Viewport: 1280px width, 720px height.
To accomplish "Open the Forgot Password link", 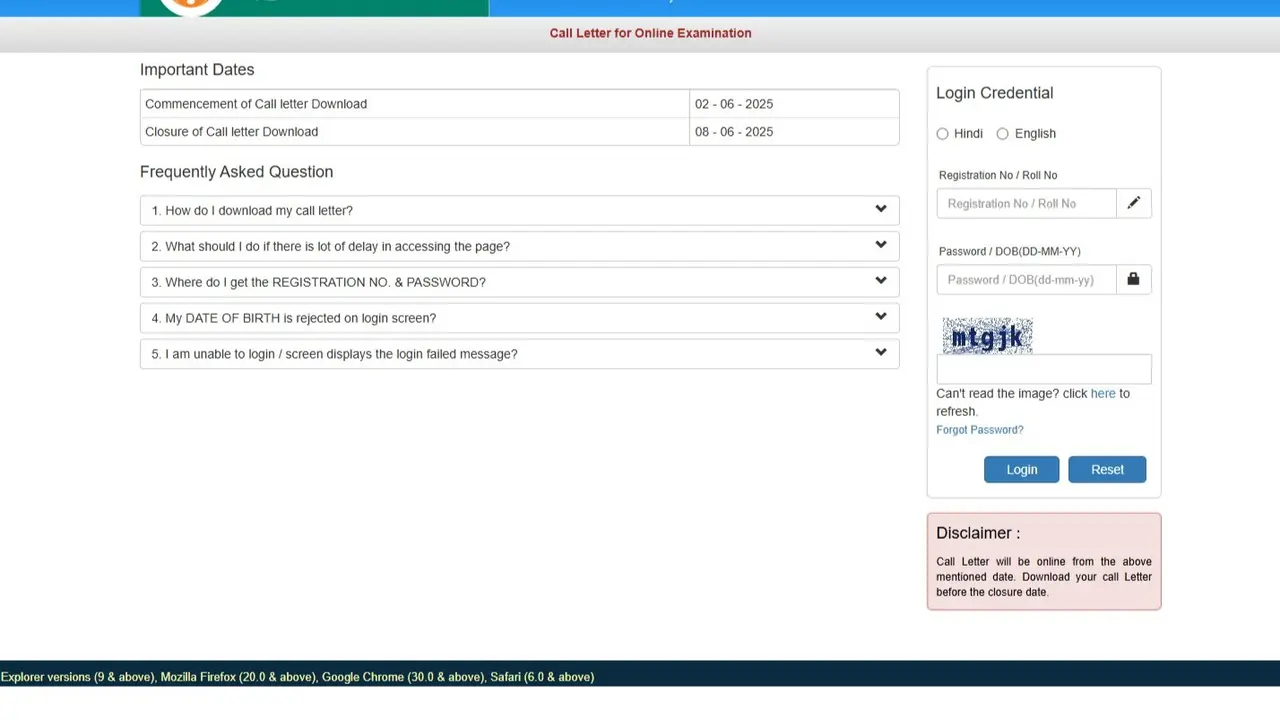I will [979, 429].
